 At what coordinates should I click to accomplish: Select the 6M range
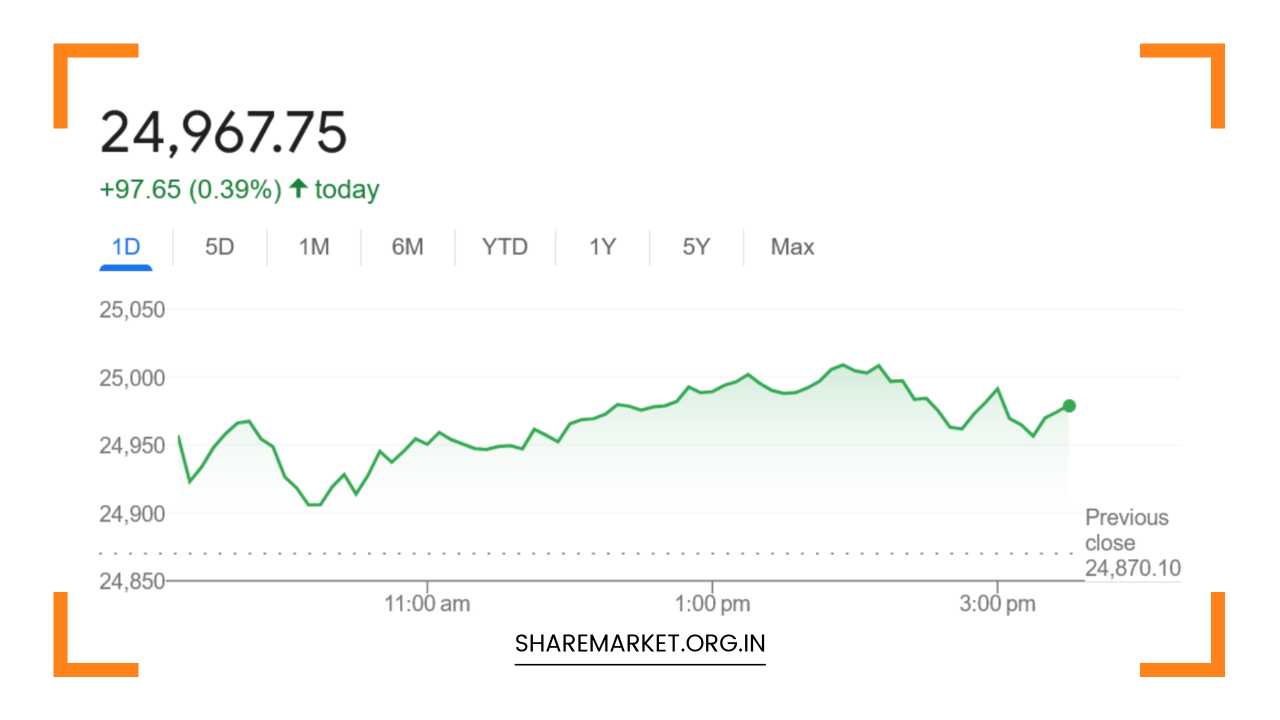[407, 247]
